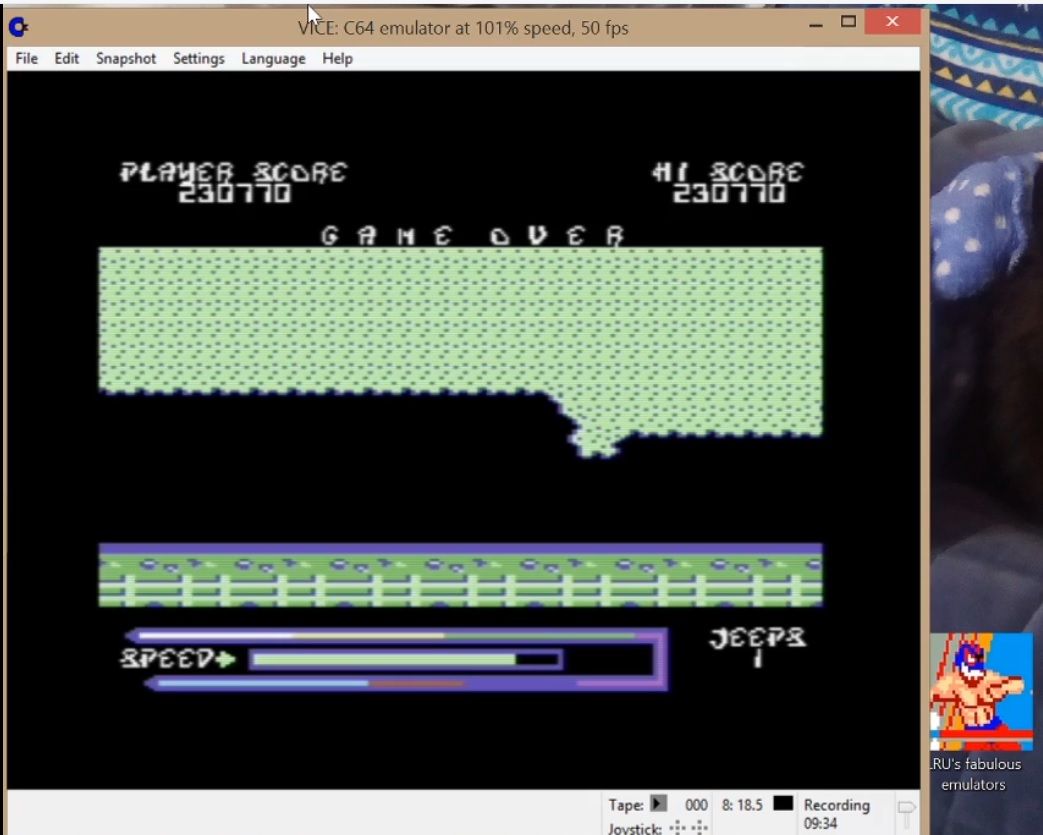The image size is (1043, 835).
Task: Maximize the VICE emulator window
Action: pyautogui.click(x=849, y=21)
